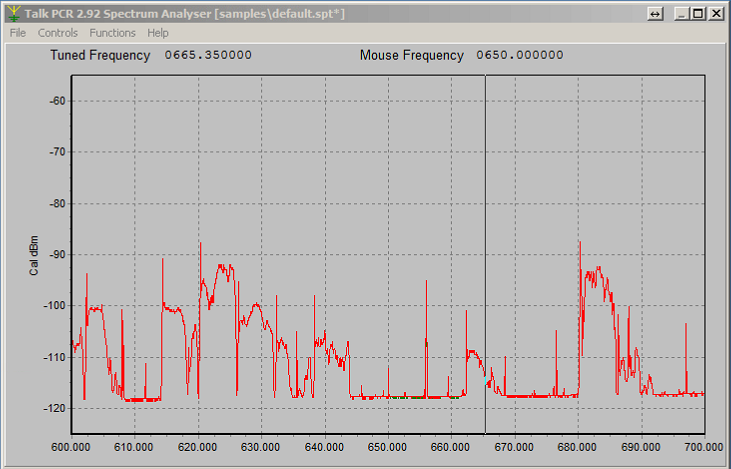Click the Tuned Frequency value 0665.350000
The image size is (731, 469).
tap(208, 55)
